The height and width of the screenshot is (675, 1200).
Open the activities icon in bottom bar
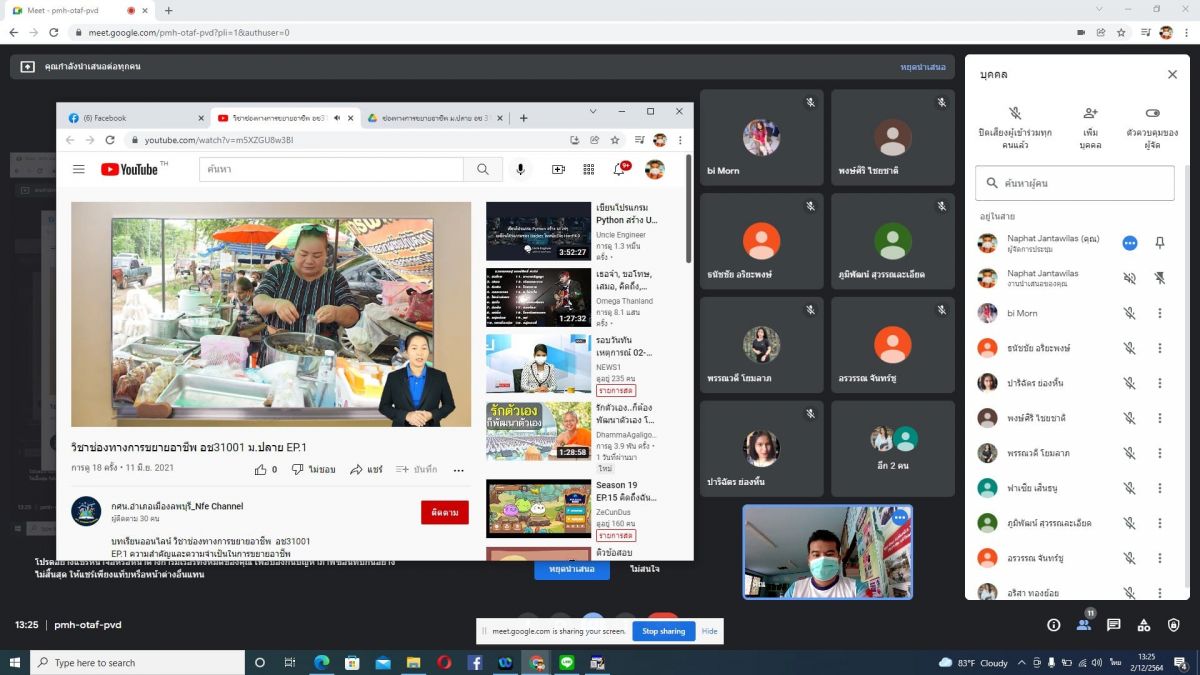pyautogui.click(x=1144, y=625)
